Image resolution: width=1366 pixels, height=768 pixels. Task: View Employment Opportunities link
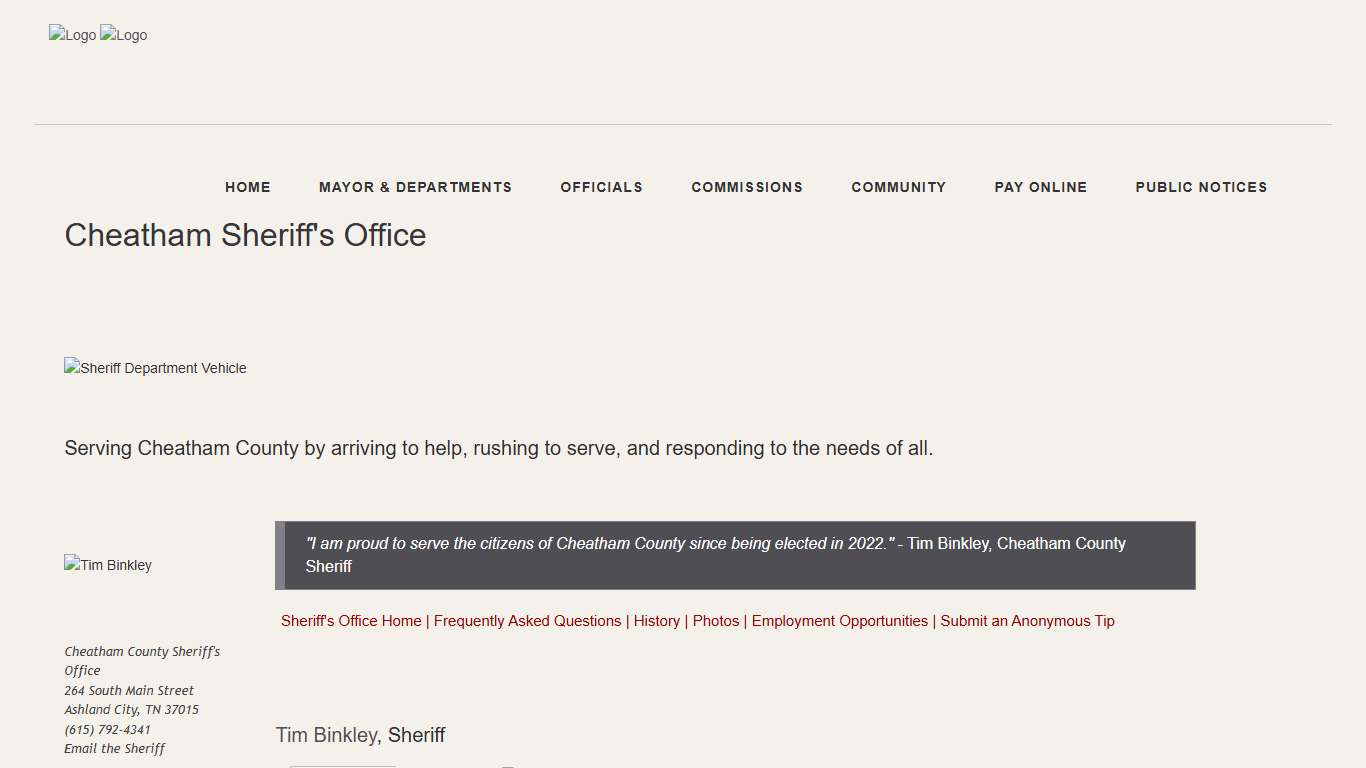click(x=839, y=621)
